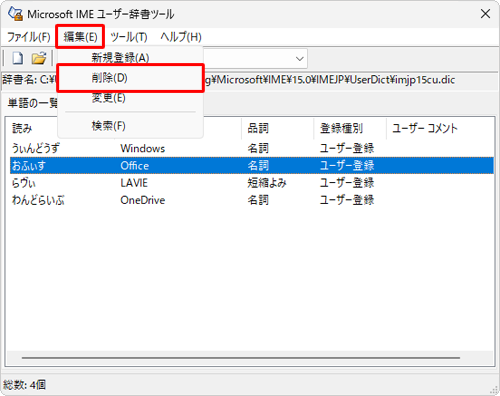500x396 pixels.
Task: Click the dictionary path ending imjp15cu.dic
Action: pos(330,80)
